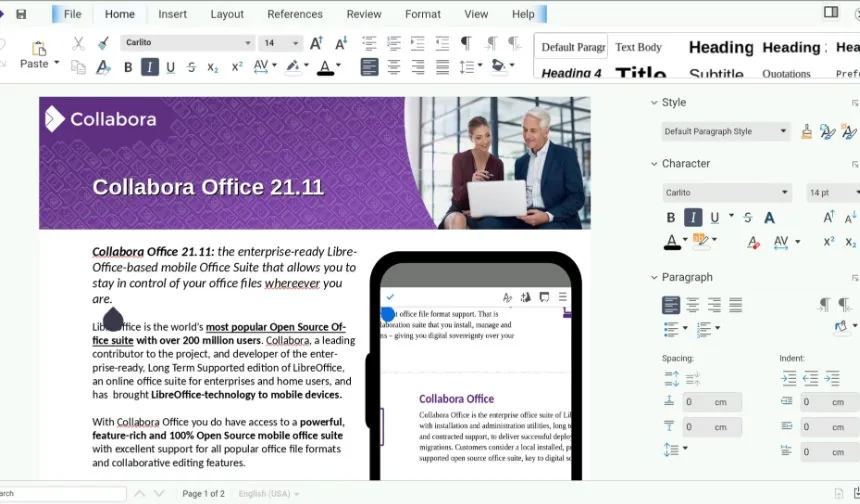Align right in the ribbon
860x504 pixels.
coord(418,67)
